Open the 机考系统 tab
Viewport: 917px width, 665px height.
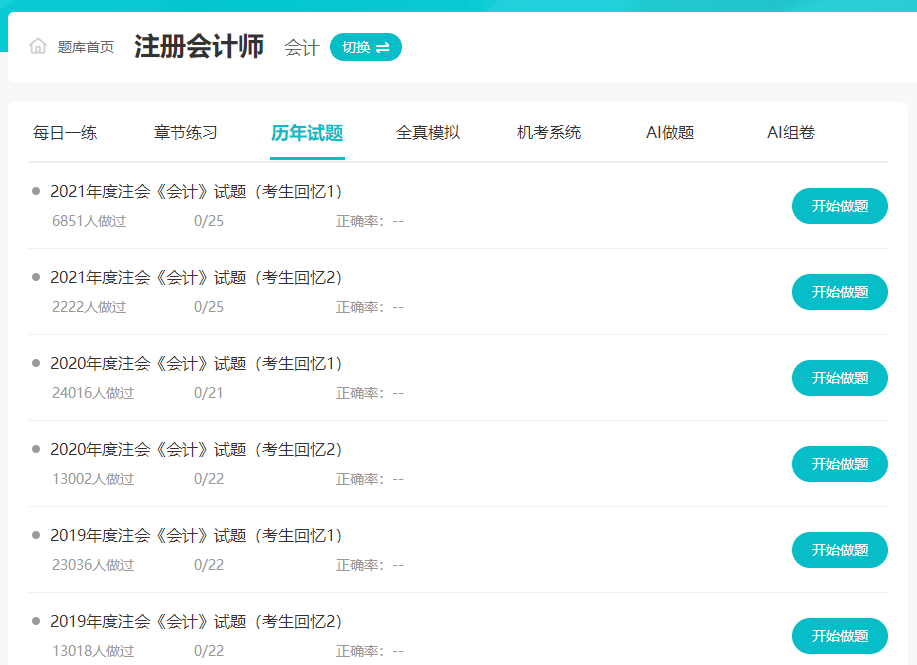[x=549, y=131]
